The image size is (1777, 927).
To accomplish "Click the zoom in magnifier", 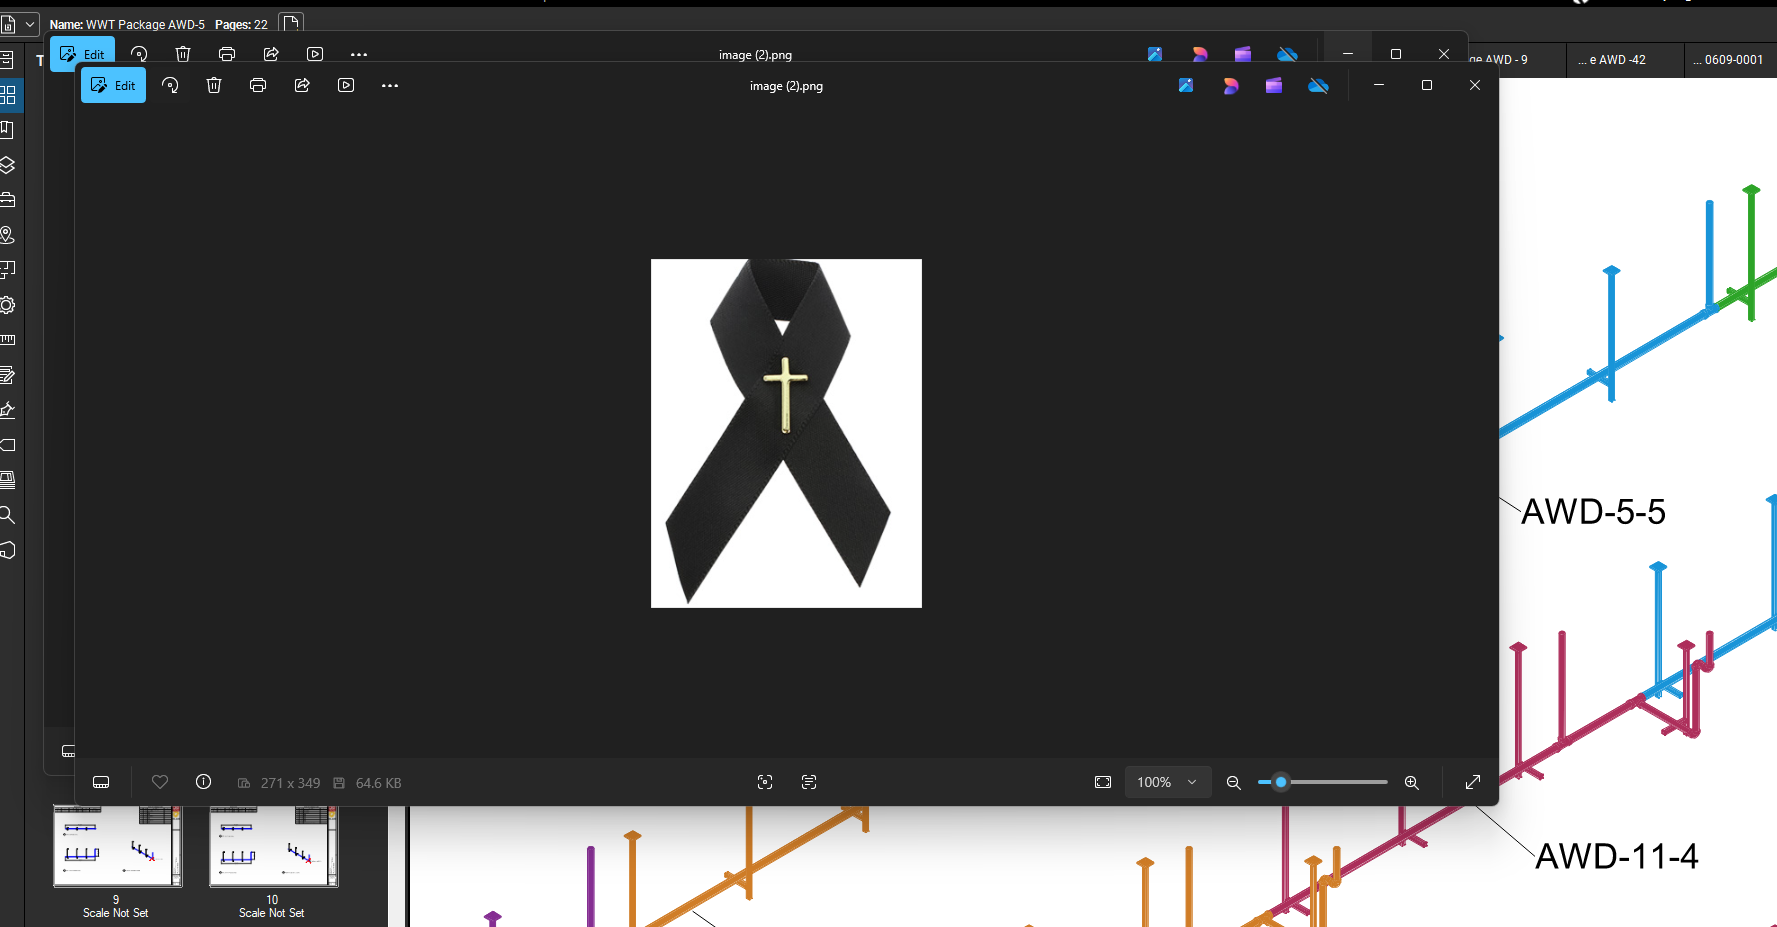I will (1412, 783).
